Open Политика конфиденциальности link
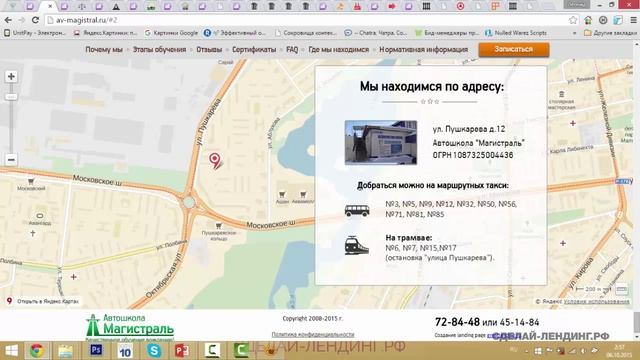 [x=313, y=334]
